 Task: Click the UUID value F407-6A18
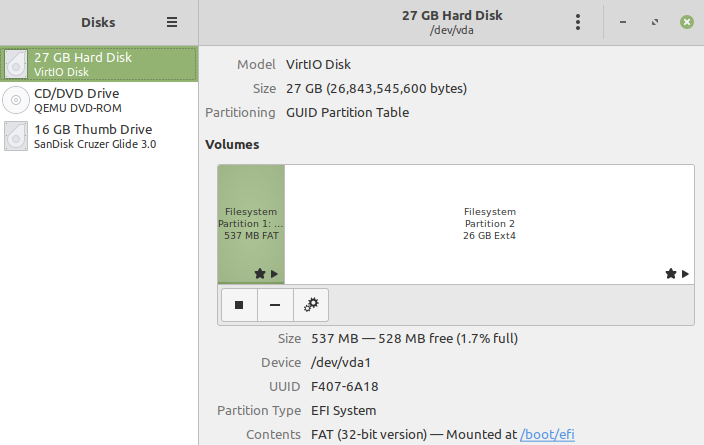pyautogui.click(x=345, y=386)
